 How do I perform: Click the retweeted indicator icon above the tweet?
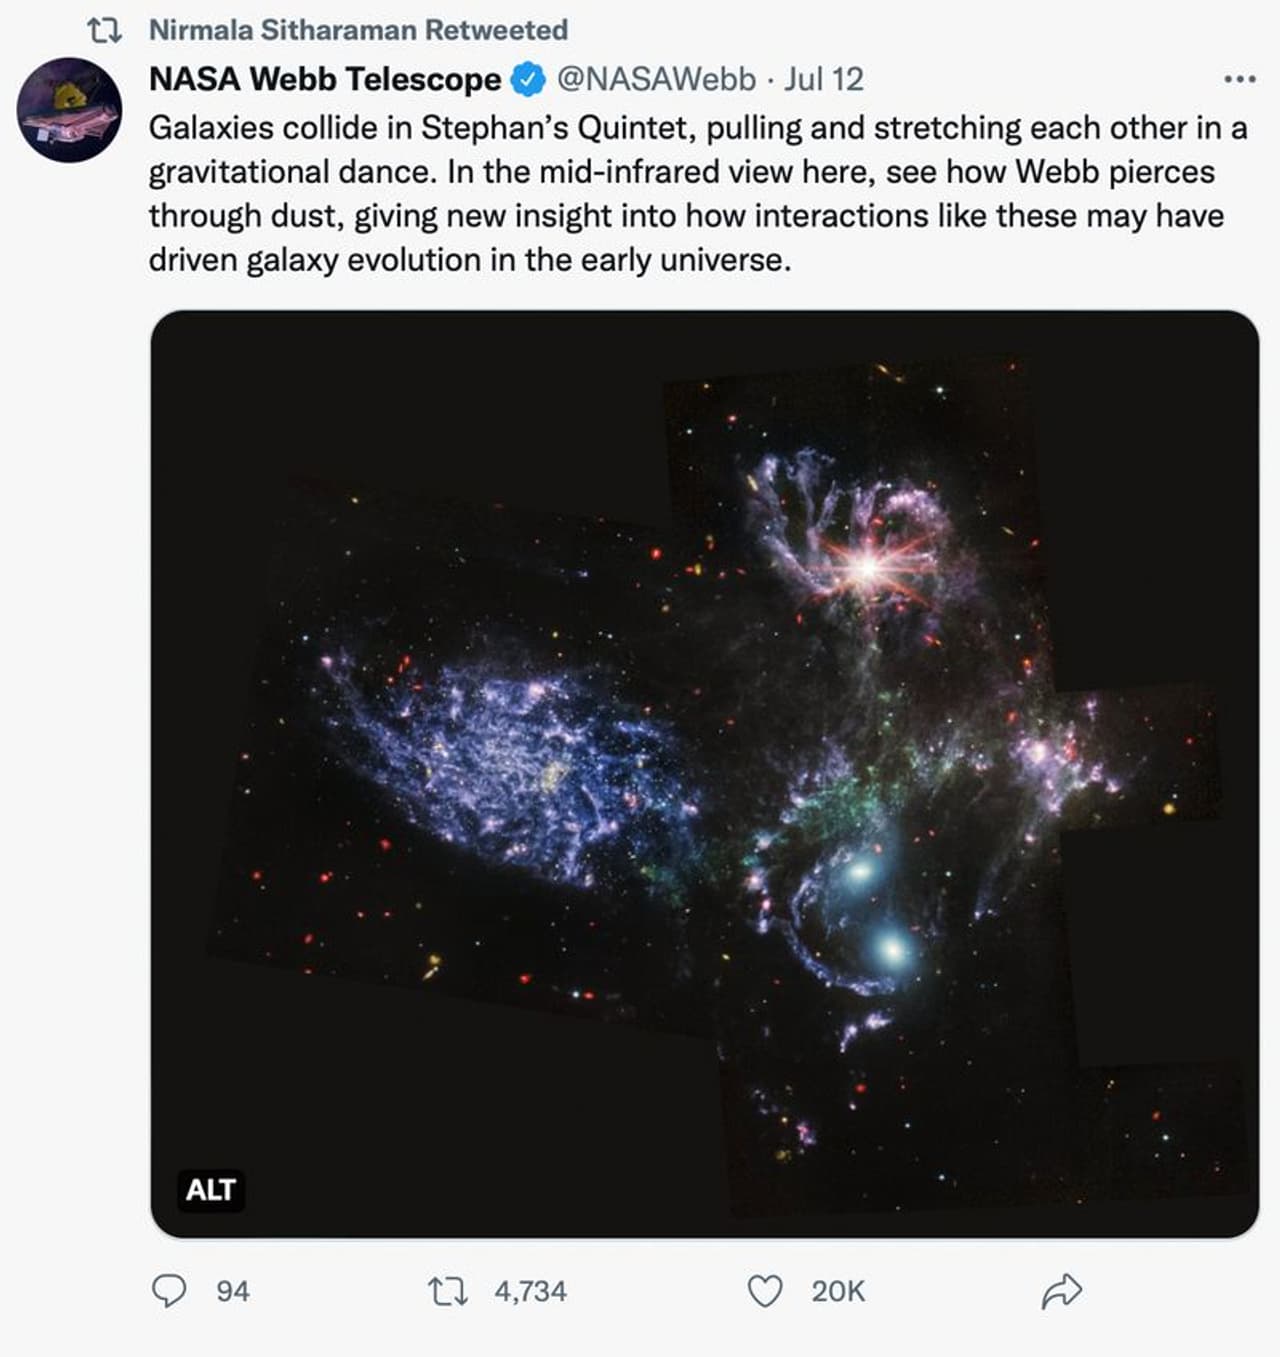(105, 31)
